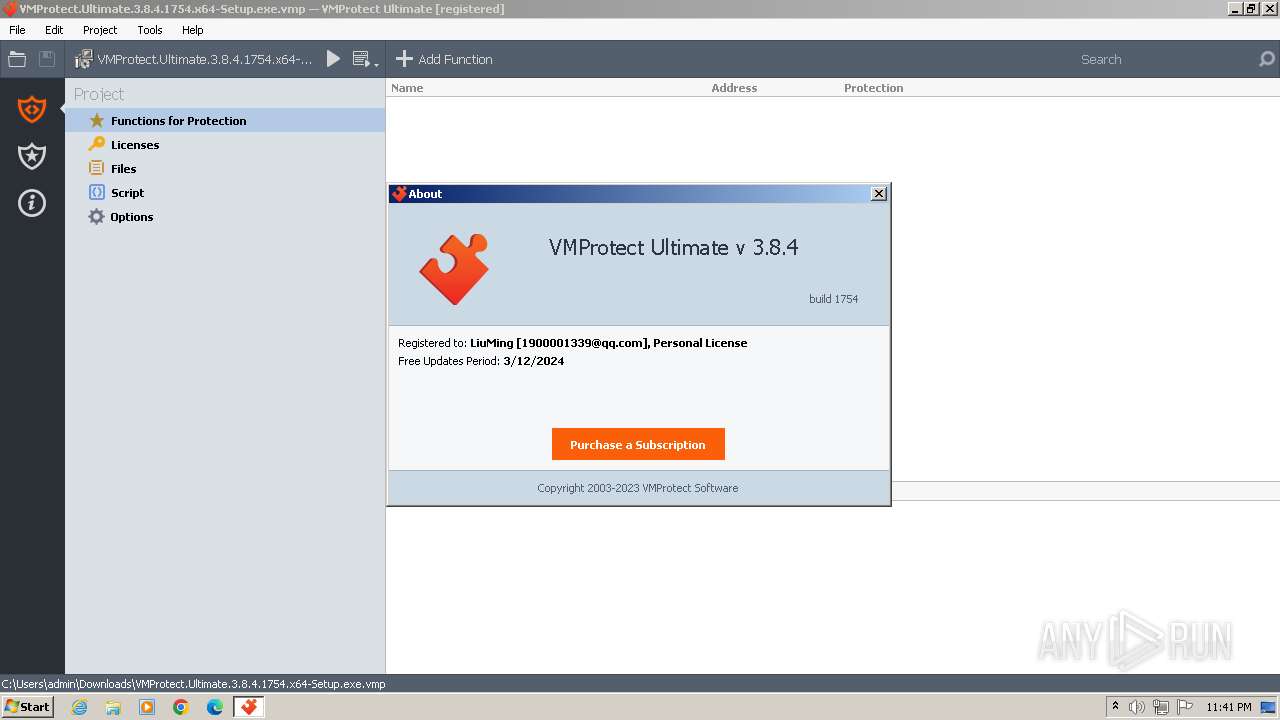Launch Chrome from taskbar
The width and height of the screenshot is (1280, 720).
(x=181, y=707)
